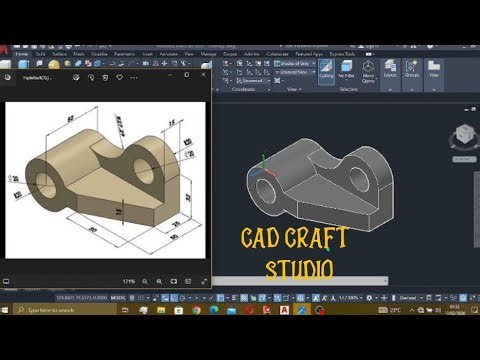Open the Groups panel button
The height and width of the screenshot is (360, 480).
click(412, 69)
